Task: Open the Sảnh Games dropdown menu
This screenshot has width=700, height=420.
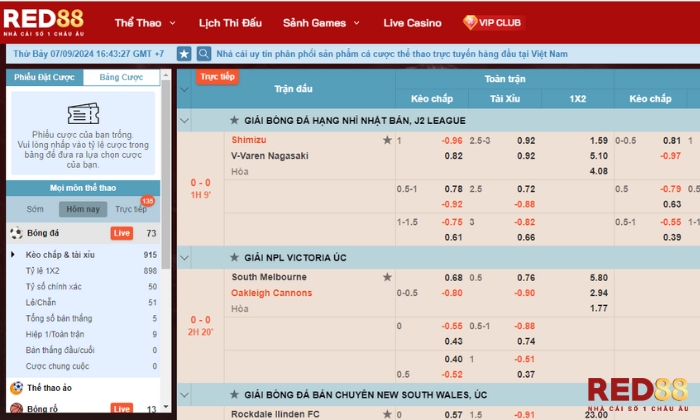Action: coord(321,23)
